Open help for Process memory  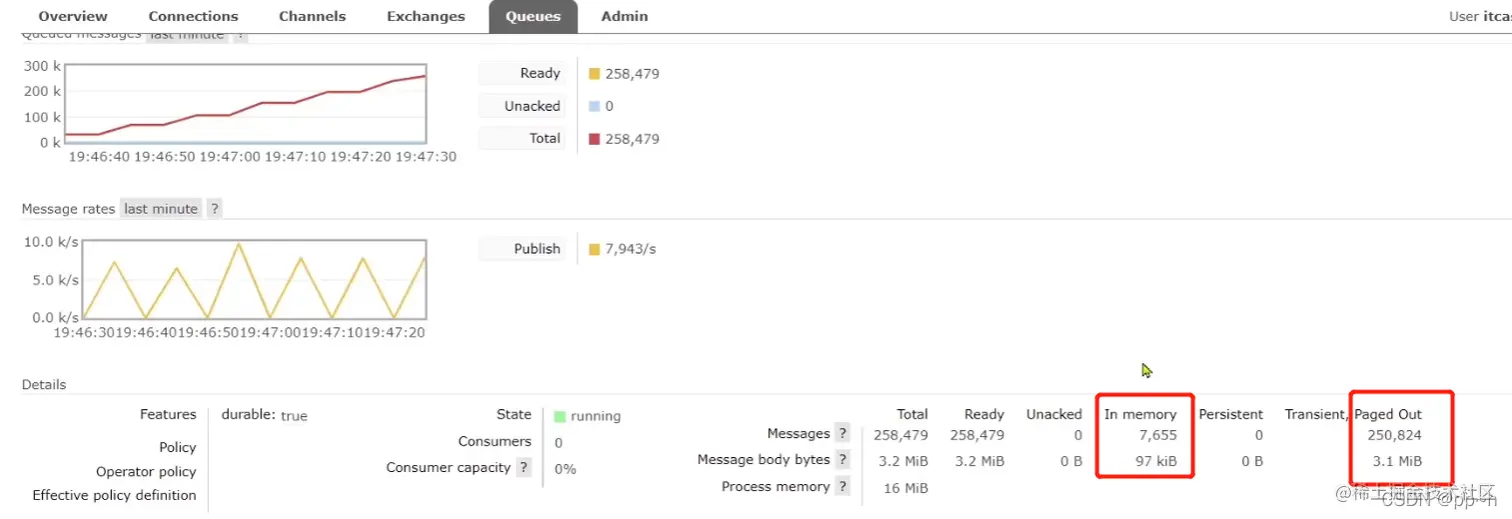(842, 487)
